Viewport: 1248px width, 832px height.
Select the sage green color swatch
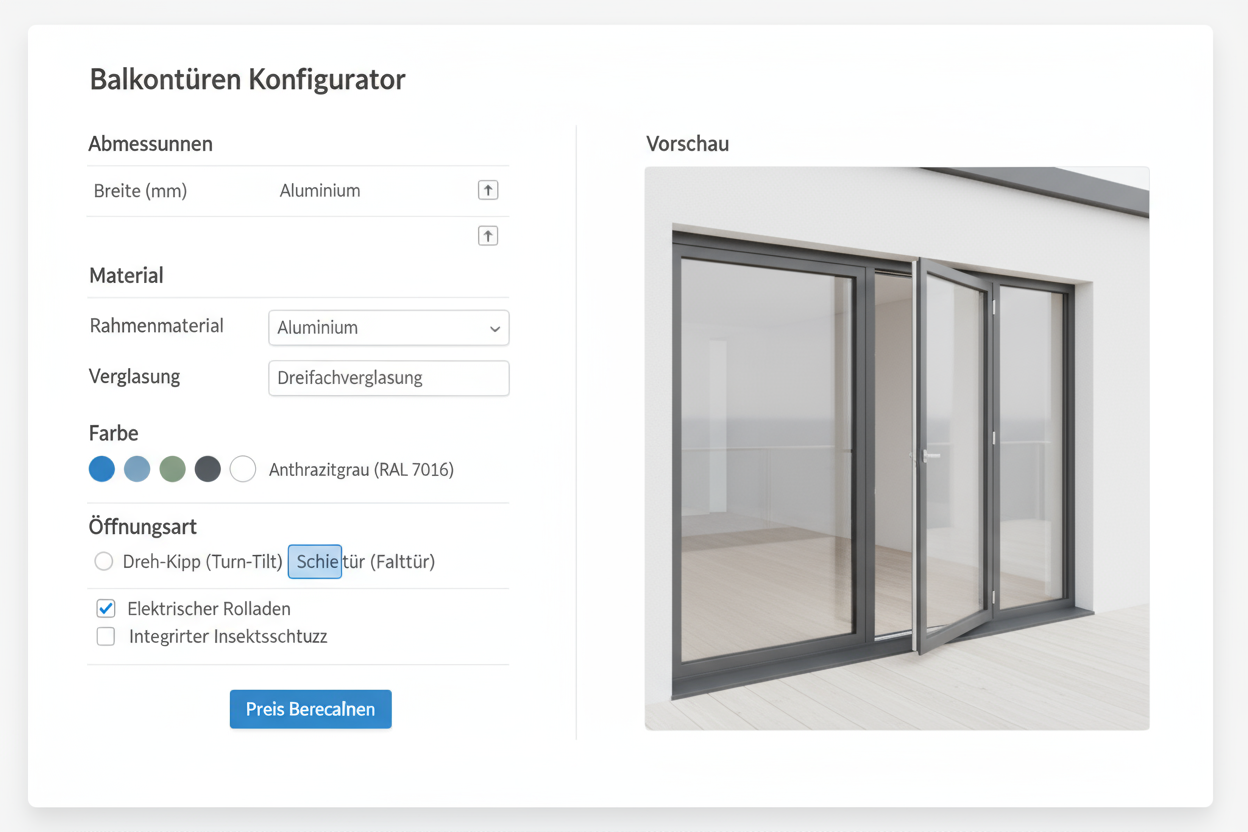tap(173, 468)
